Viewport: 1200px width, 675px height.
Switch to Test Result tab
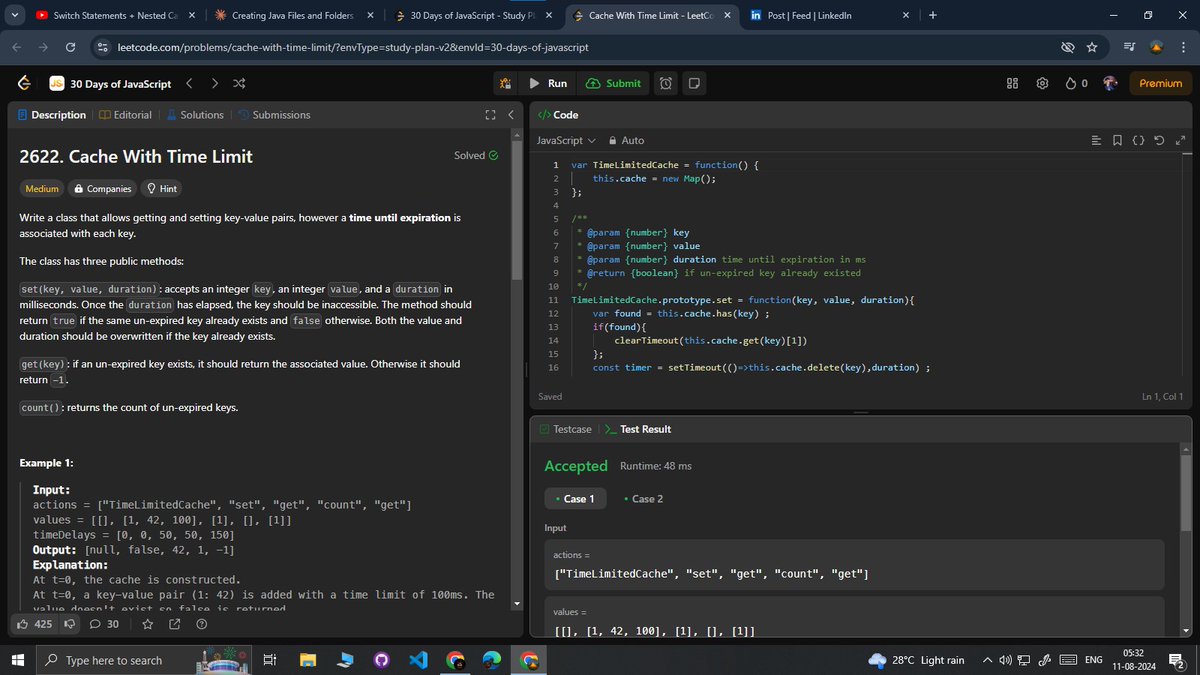coord(638,429)
